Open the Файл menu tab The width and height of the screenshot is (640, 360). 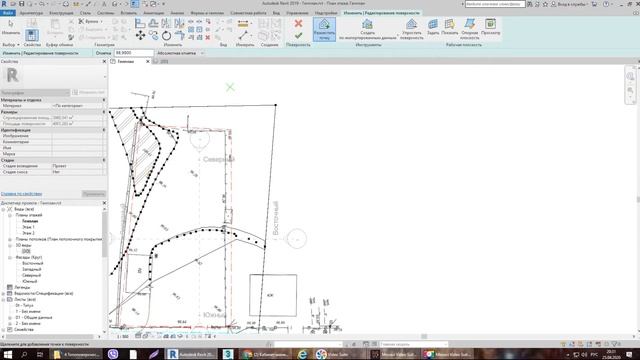7,13
